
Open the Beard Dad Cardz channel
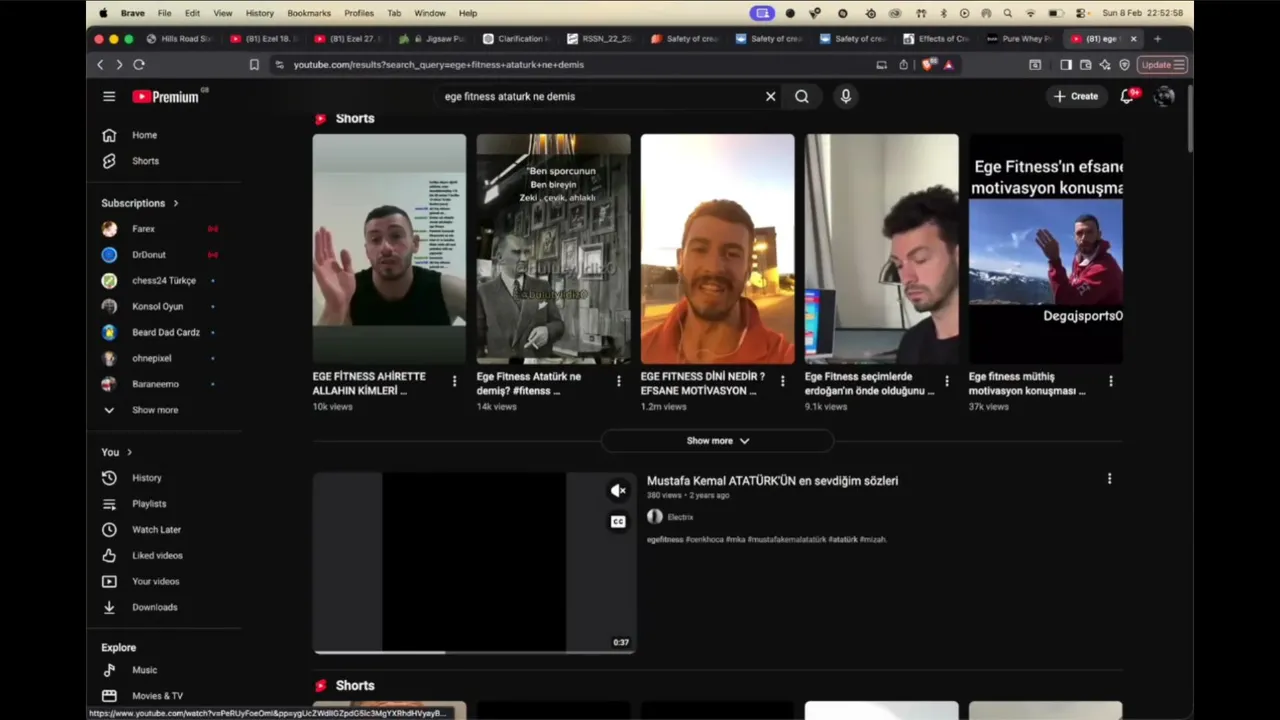point(165,332)
